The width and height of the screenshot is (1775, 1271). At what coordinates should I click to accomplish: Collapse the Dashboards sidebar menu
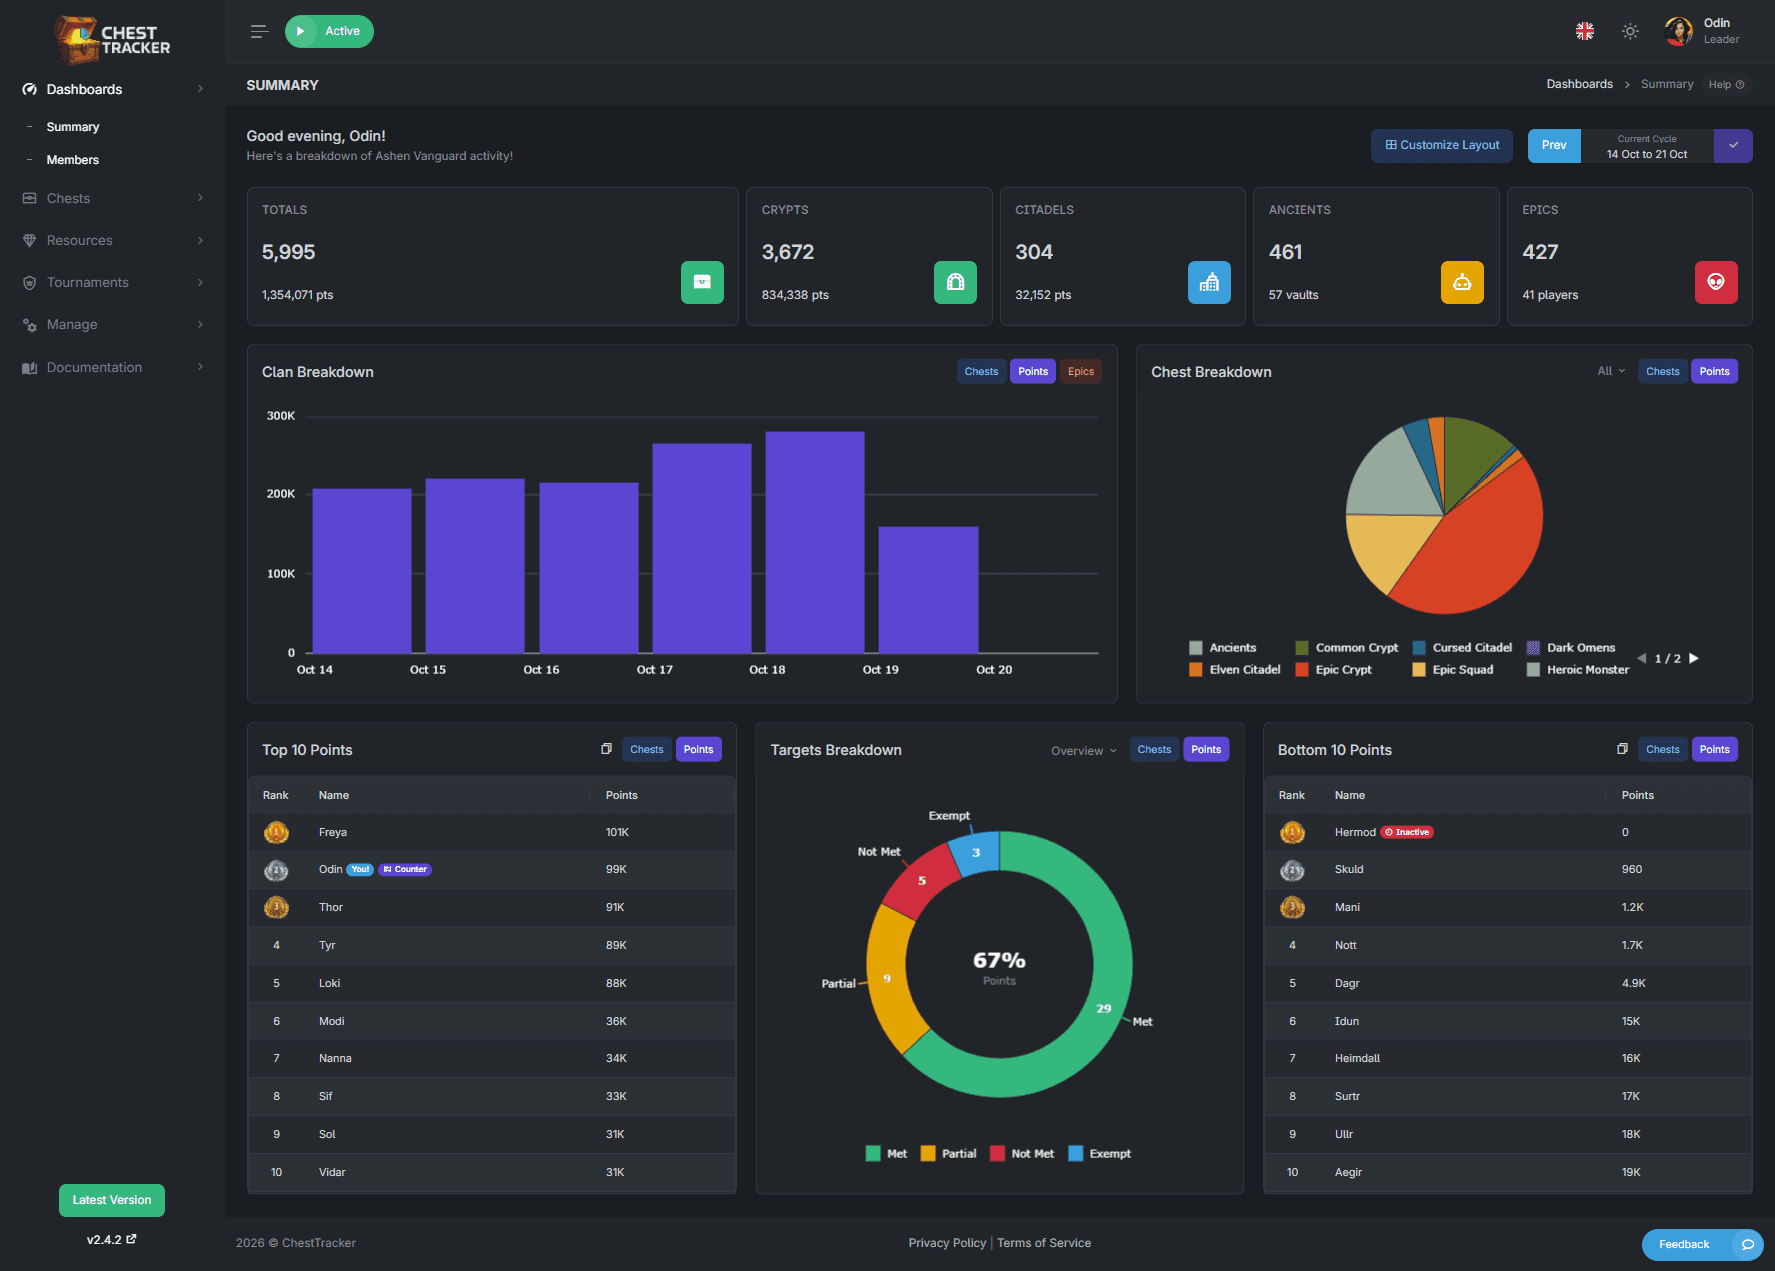[x=112, y=89]
